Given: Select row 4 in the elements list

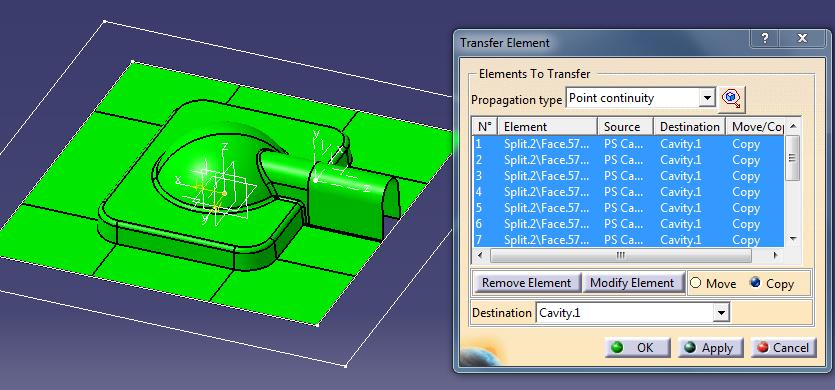Looking at the screenshot, I should 628,192.
